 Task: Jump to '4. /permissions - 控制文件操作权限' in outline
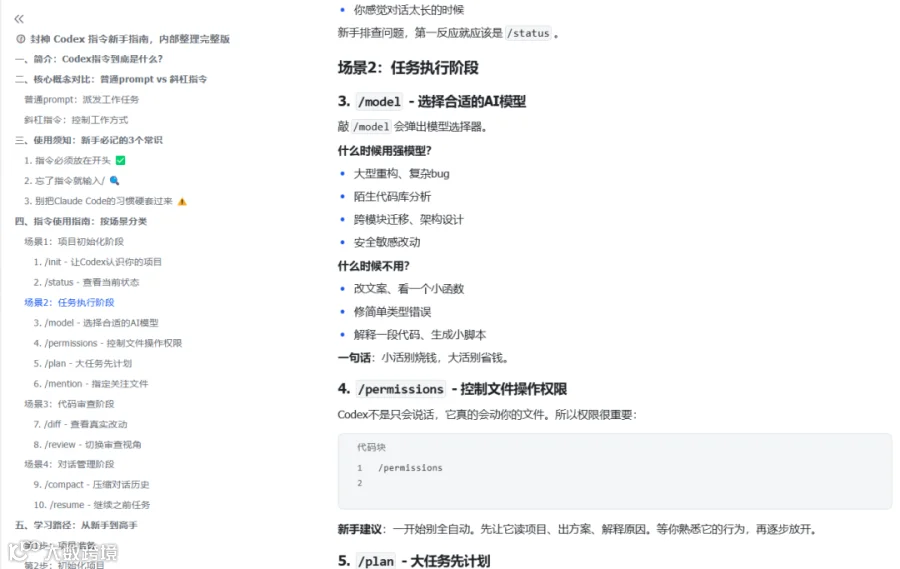click(107, 343)
